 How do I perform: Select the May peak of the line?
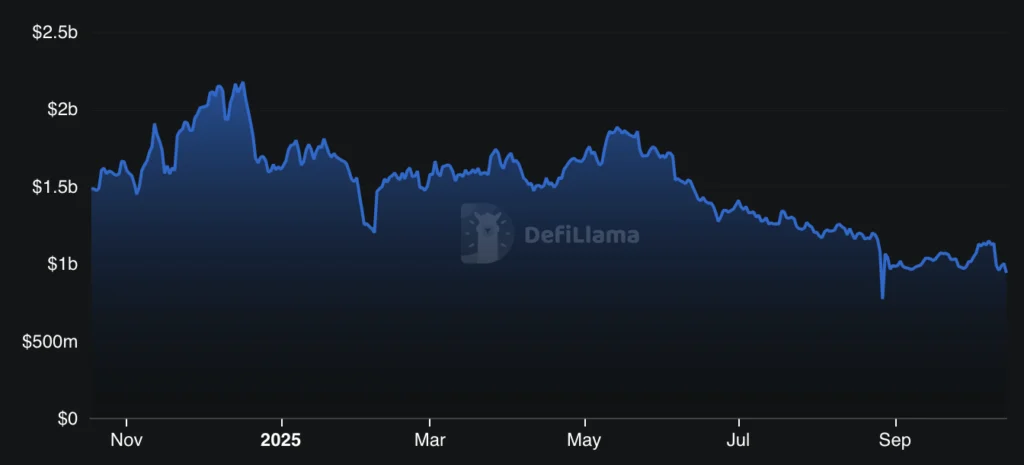[617, 128]
